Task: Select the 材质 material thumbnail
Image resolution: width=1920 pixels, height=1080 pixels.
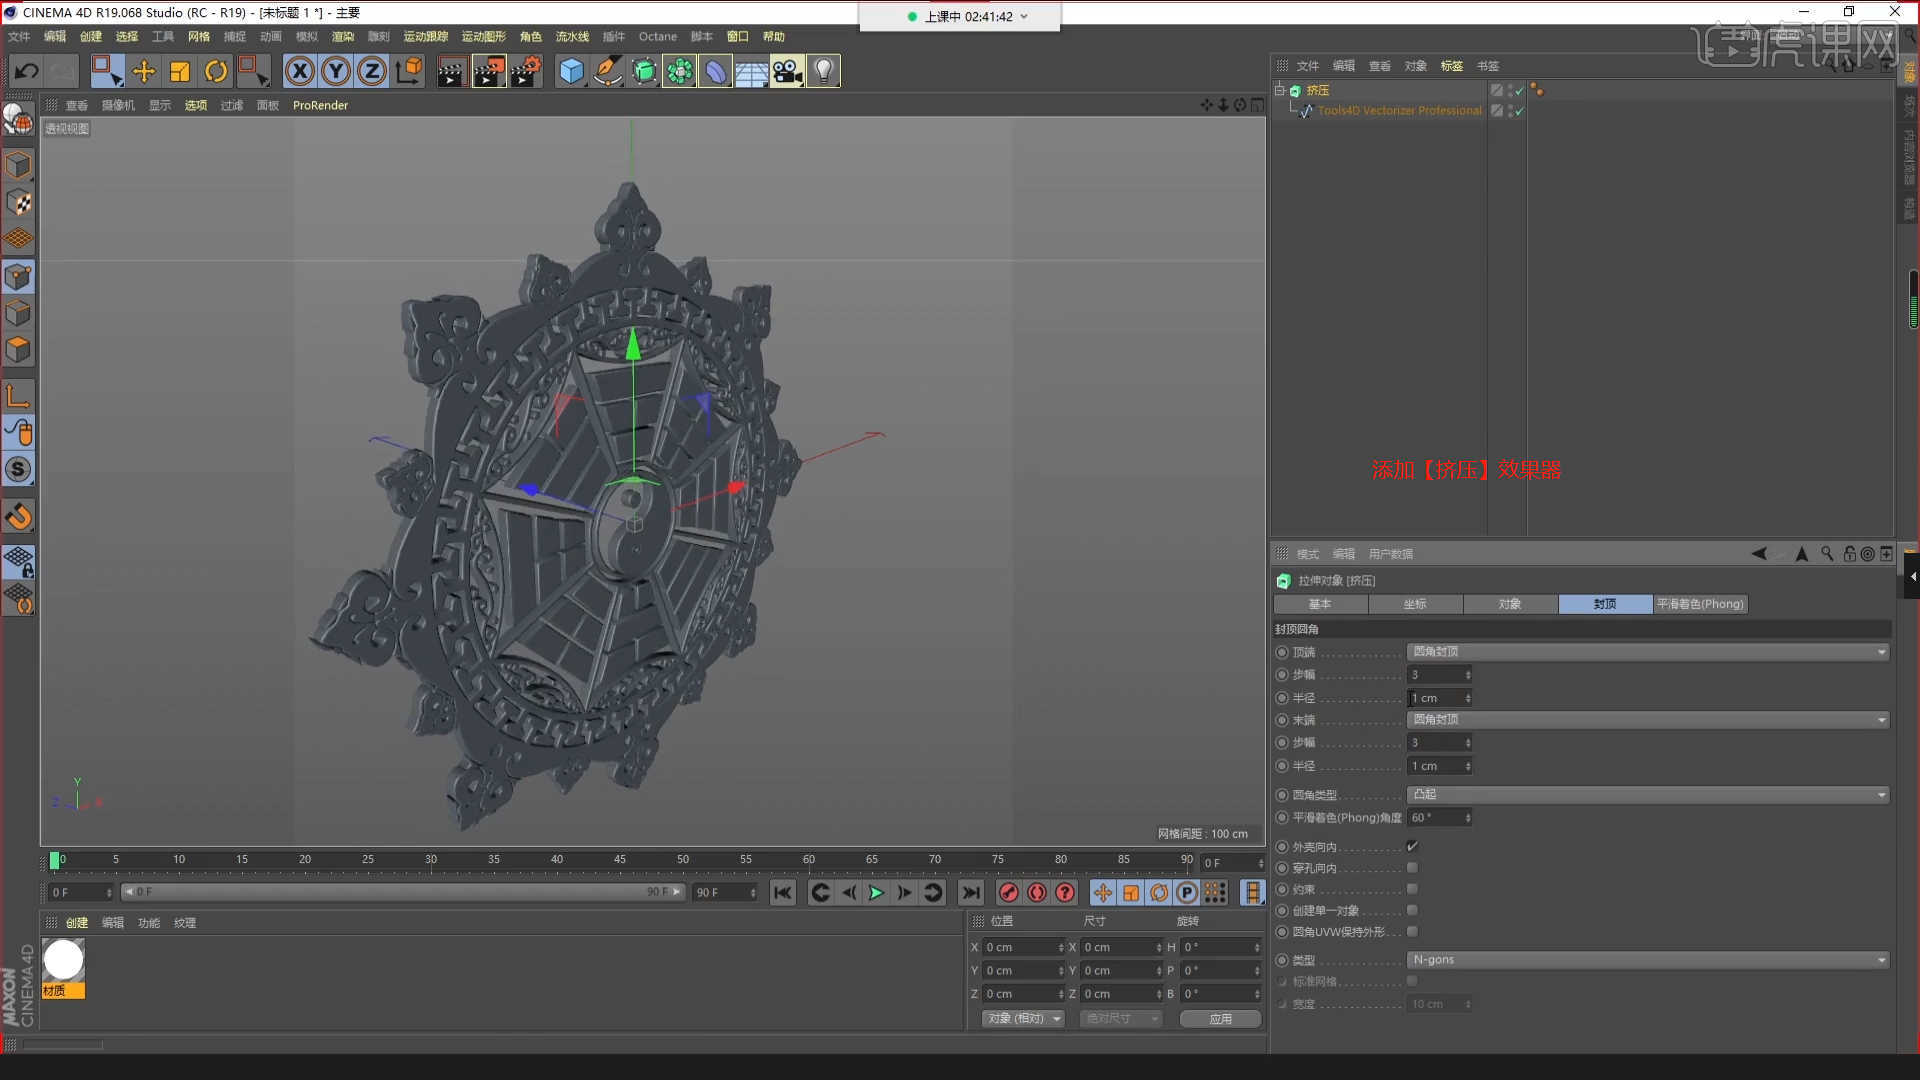Action: (63, 968)
